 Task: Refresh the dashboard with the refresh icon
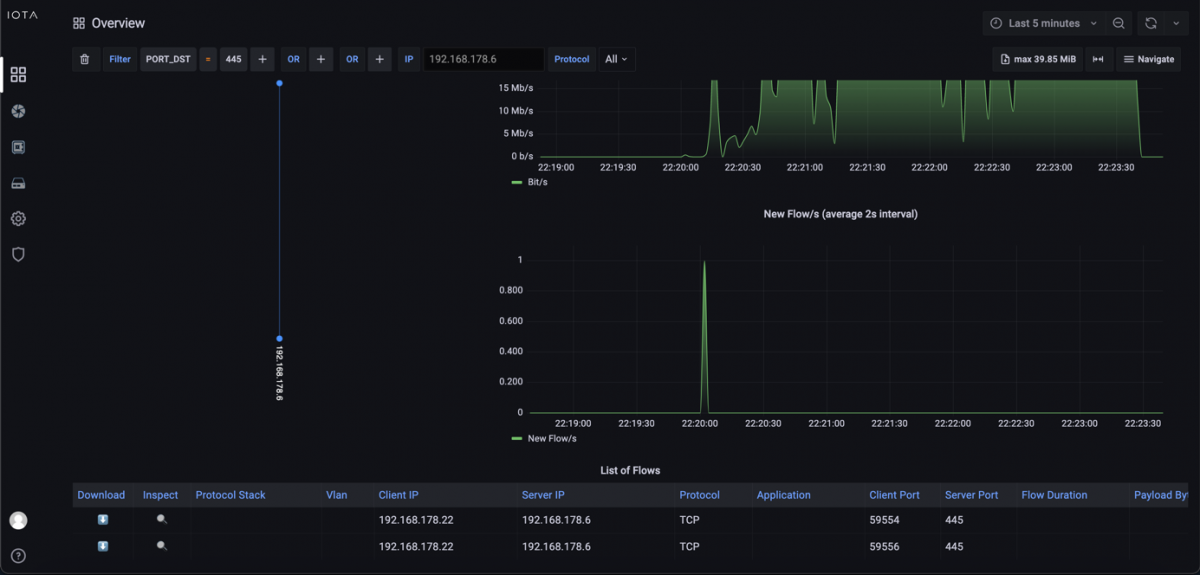pos(1151,23)
